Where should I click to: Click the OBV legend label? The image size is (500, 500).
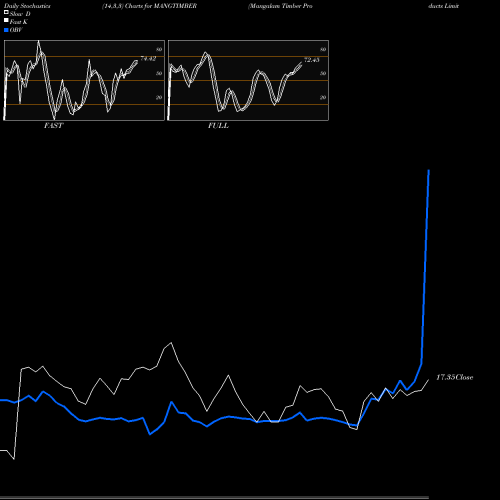pyautogui.click(x=16, y=30)
